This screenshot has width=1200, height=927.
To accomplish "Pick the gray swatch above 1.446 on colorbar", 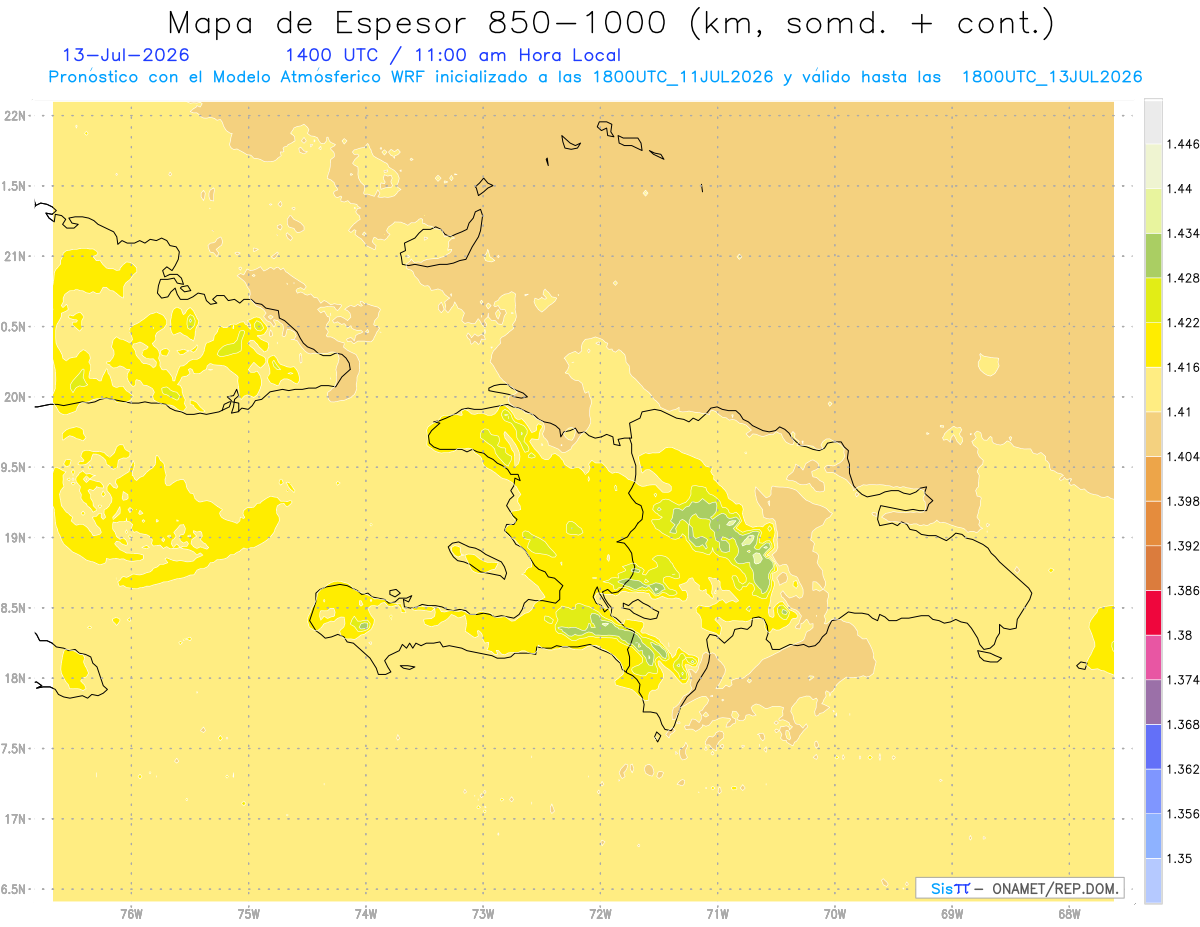I will pyautogui.click(x=1153, y=121).
